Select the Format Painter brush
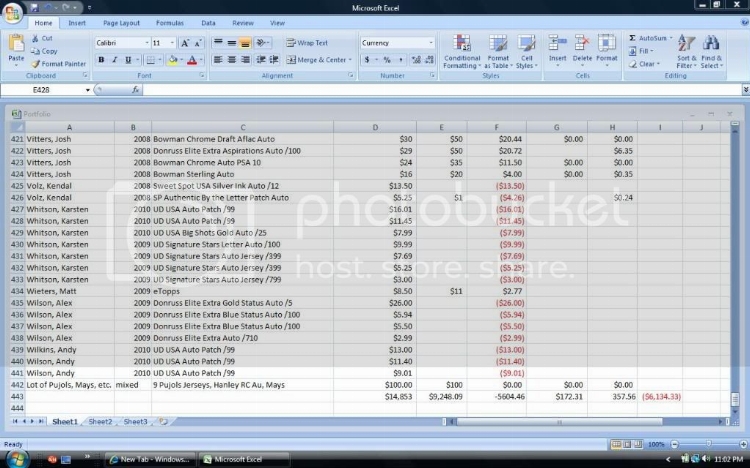The width and height of the screenshot is (750, 468). tap(35, 64)
